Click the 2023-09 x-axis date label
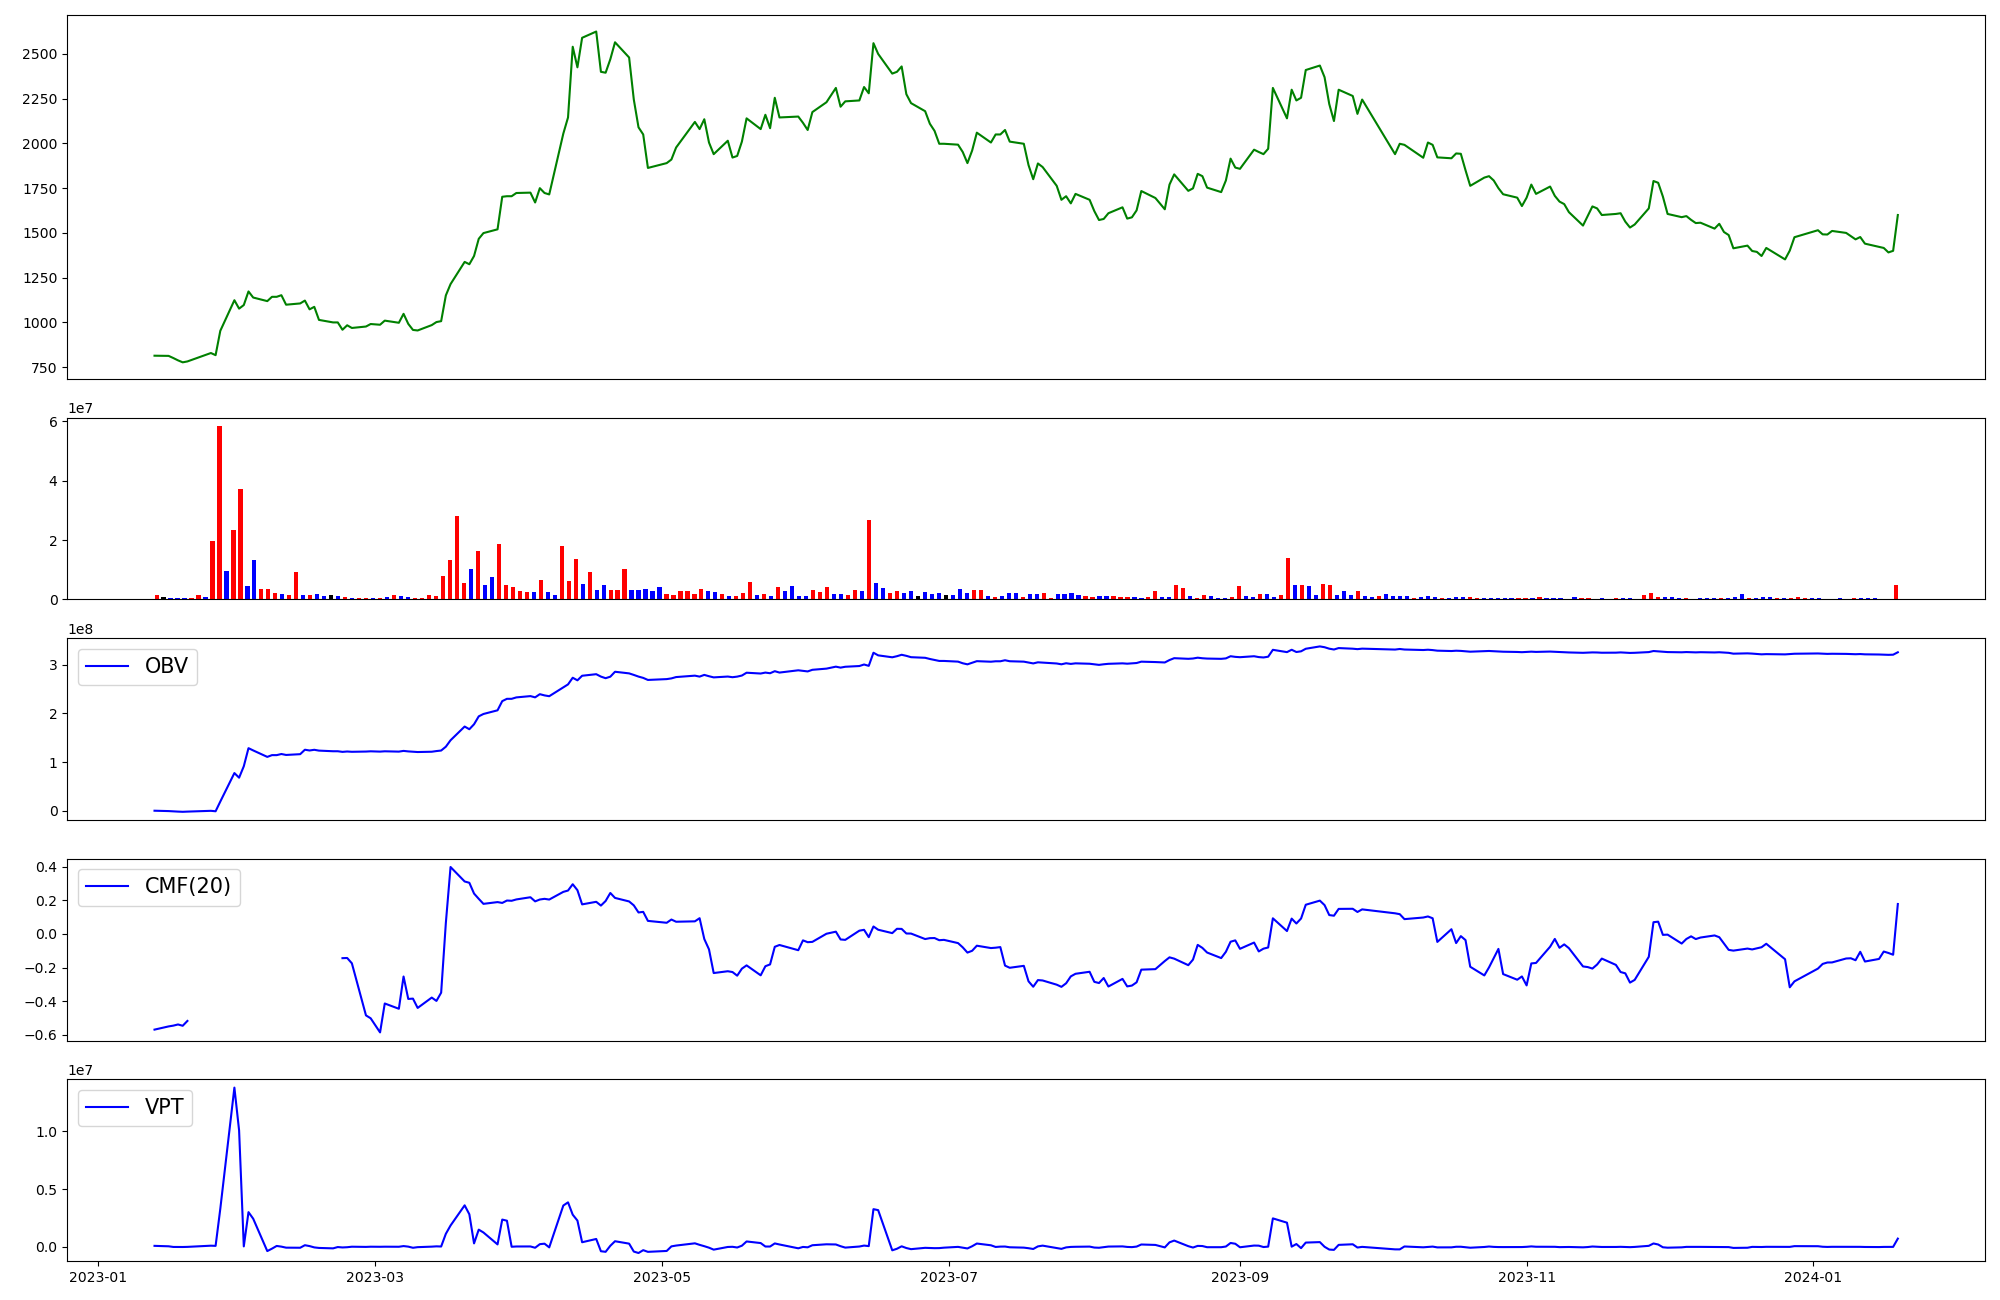The width and height of the screenshot is (2000, 1300). tap(1240, 1277)
